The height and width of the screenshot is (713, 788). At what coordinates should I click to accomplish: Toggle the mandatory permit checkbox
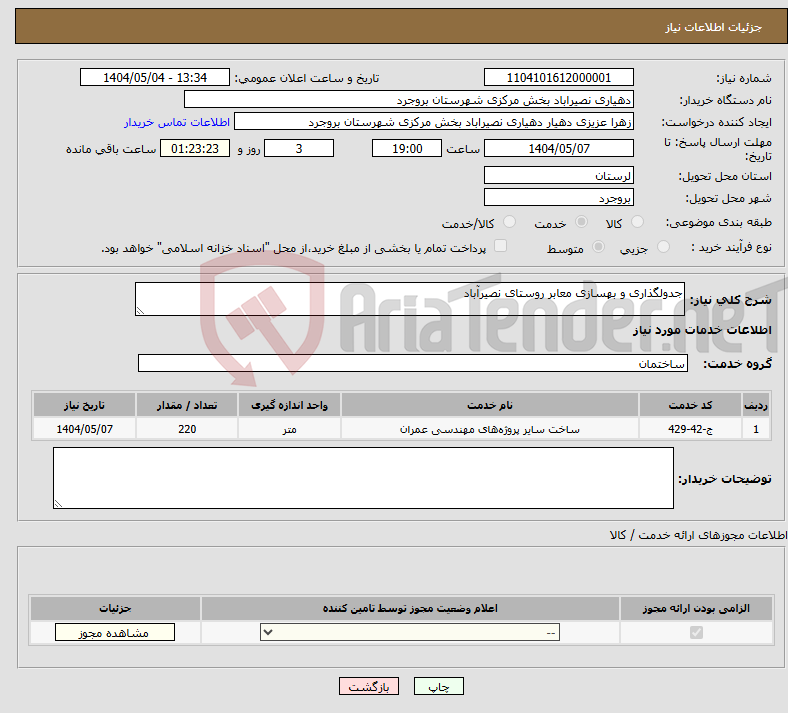(x=696, y=632)
